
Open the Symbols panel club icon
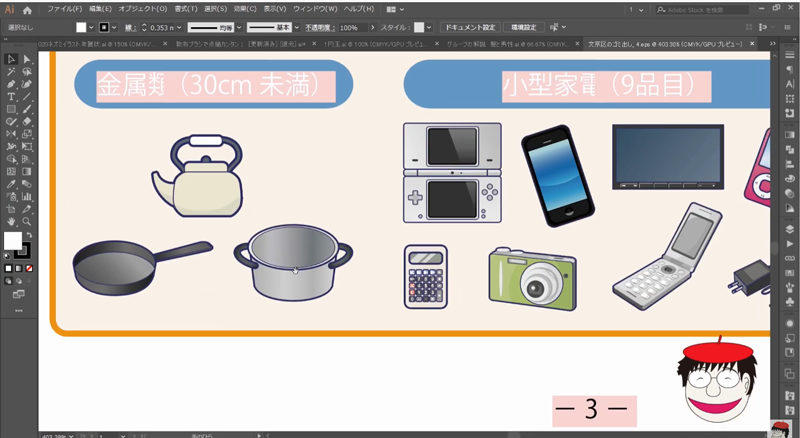790,302
